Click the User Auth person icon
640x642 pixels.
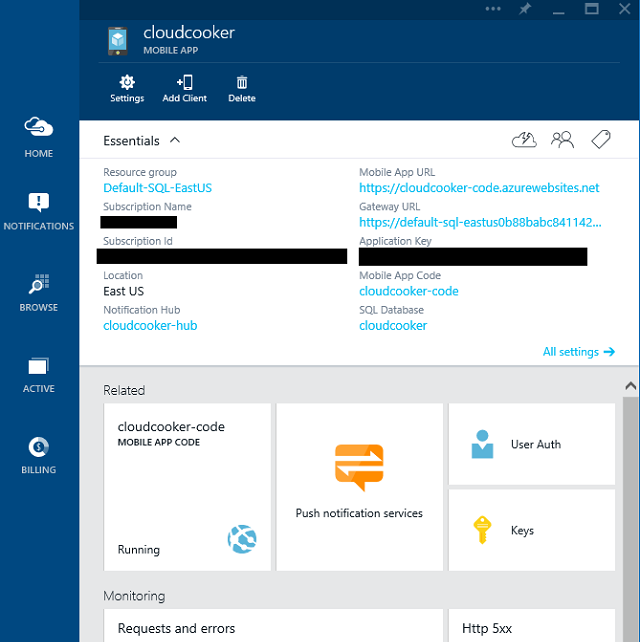(482, 444)
